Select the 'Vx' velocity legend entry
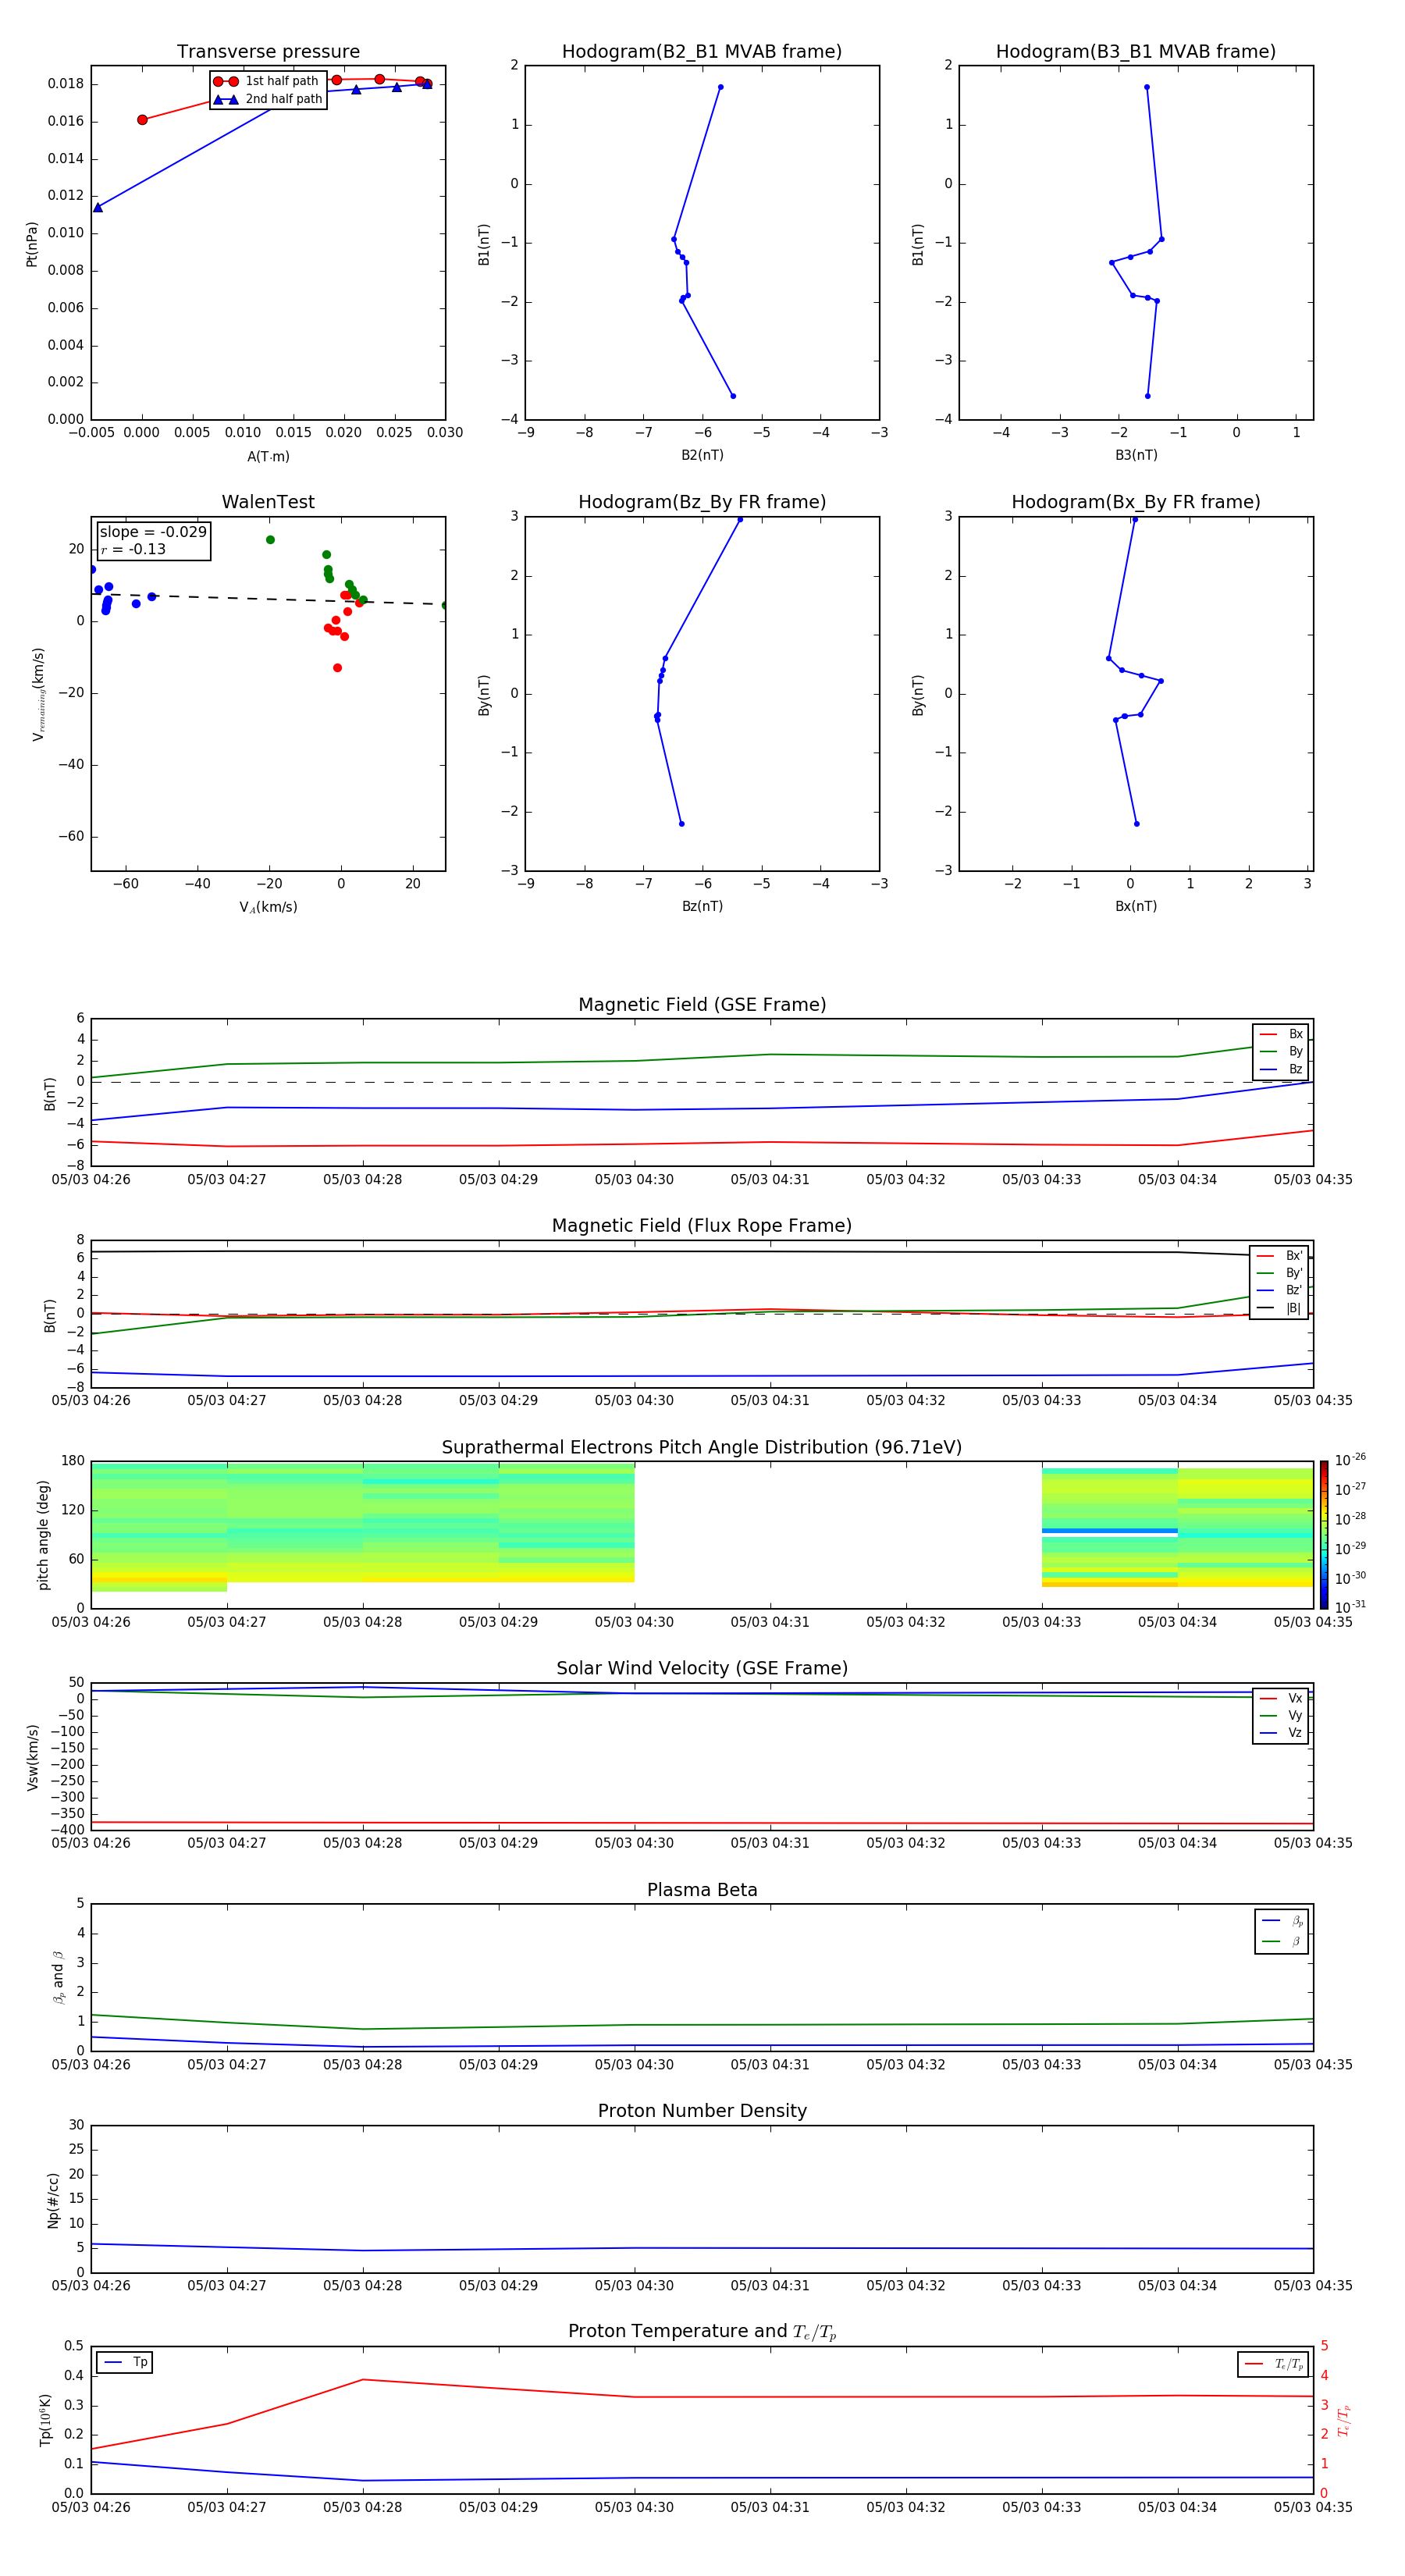 pyautogui.click(x=1281, y=1698)
